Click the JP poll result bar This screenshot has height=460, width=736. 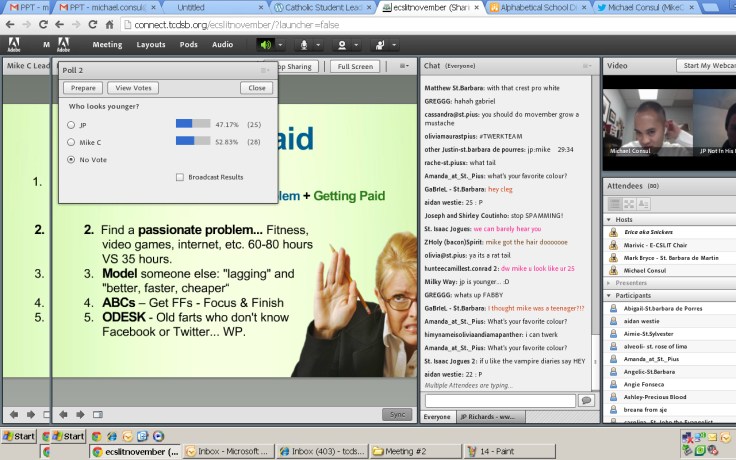pos(193,125)
